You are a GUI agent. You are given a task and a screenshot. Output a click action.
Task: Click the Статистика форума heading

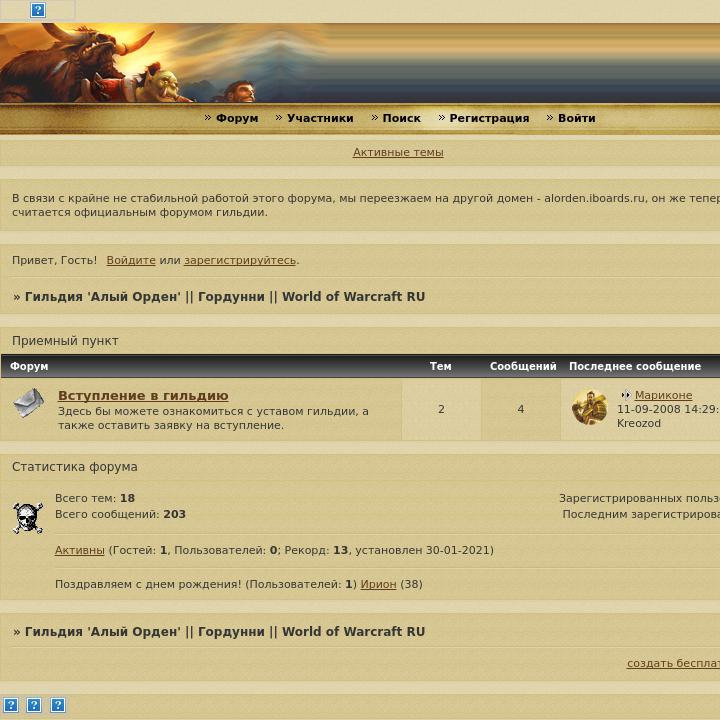tap(75, 467)
